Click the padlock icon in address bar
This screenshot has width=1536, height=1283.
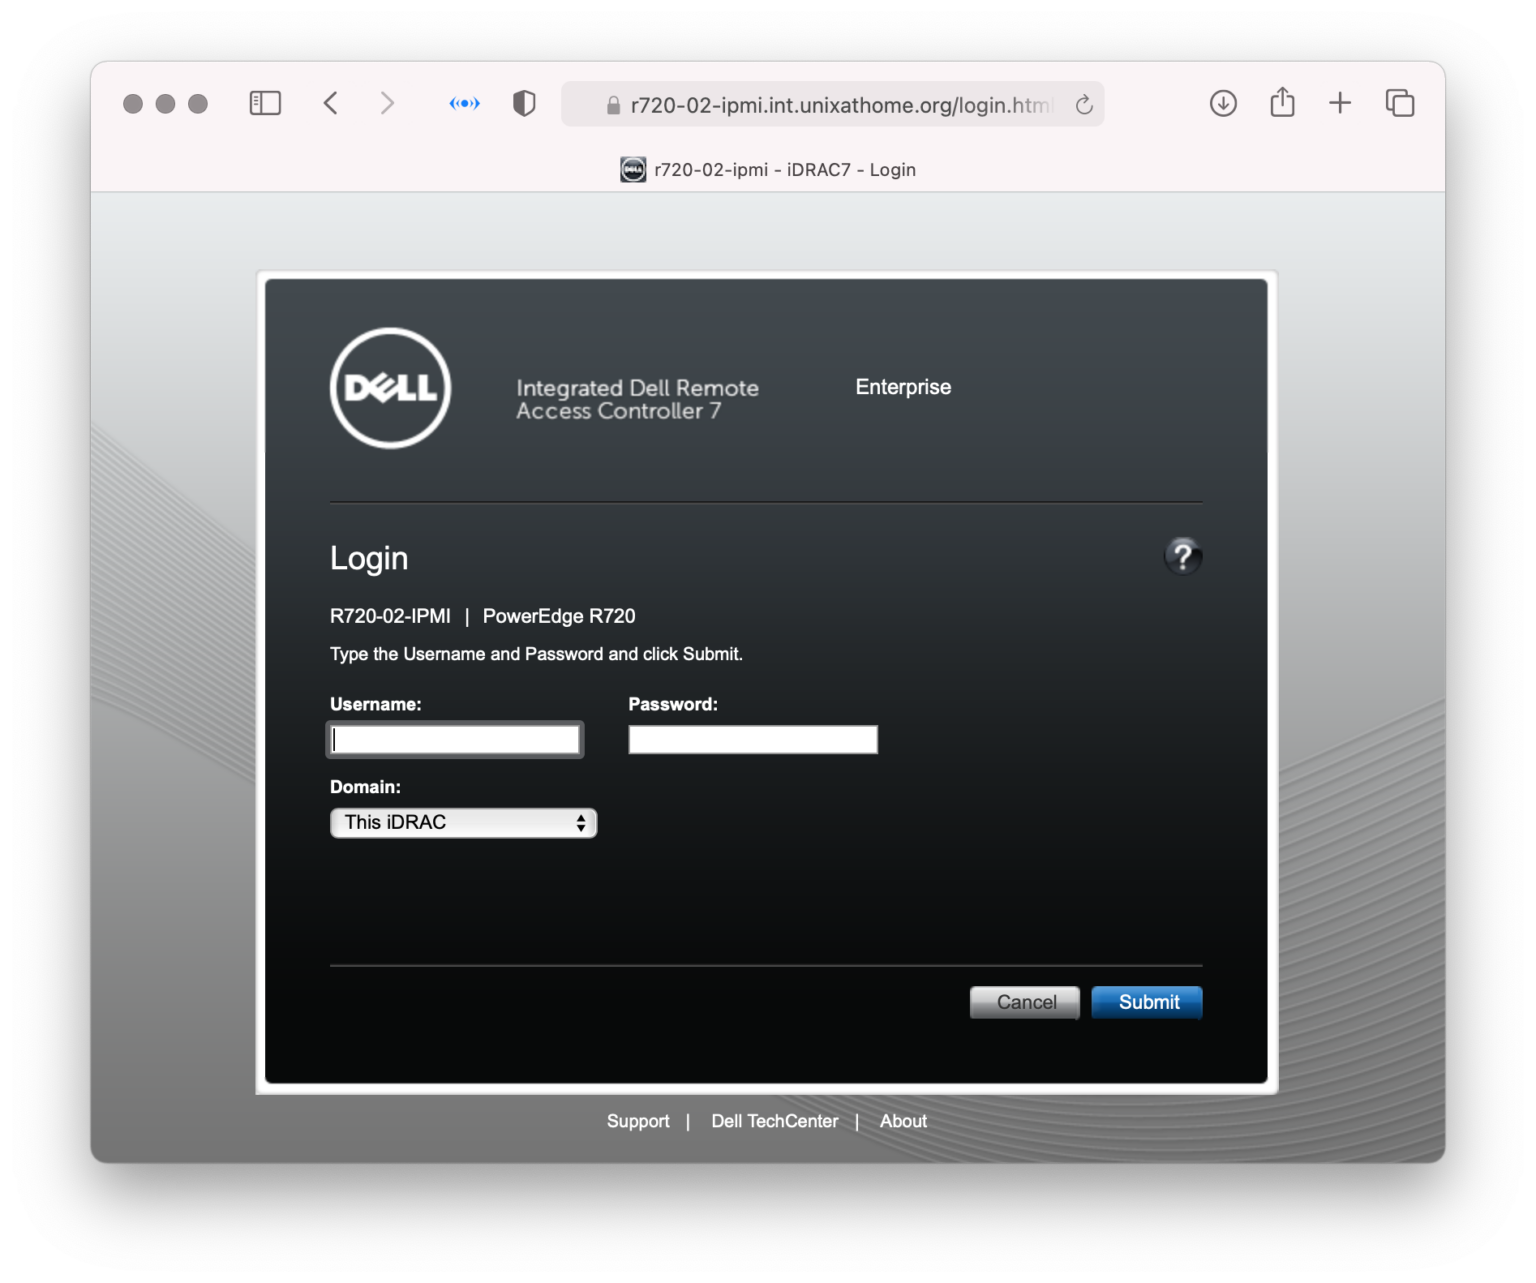coord(614,105)
